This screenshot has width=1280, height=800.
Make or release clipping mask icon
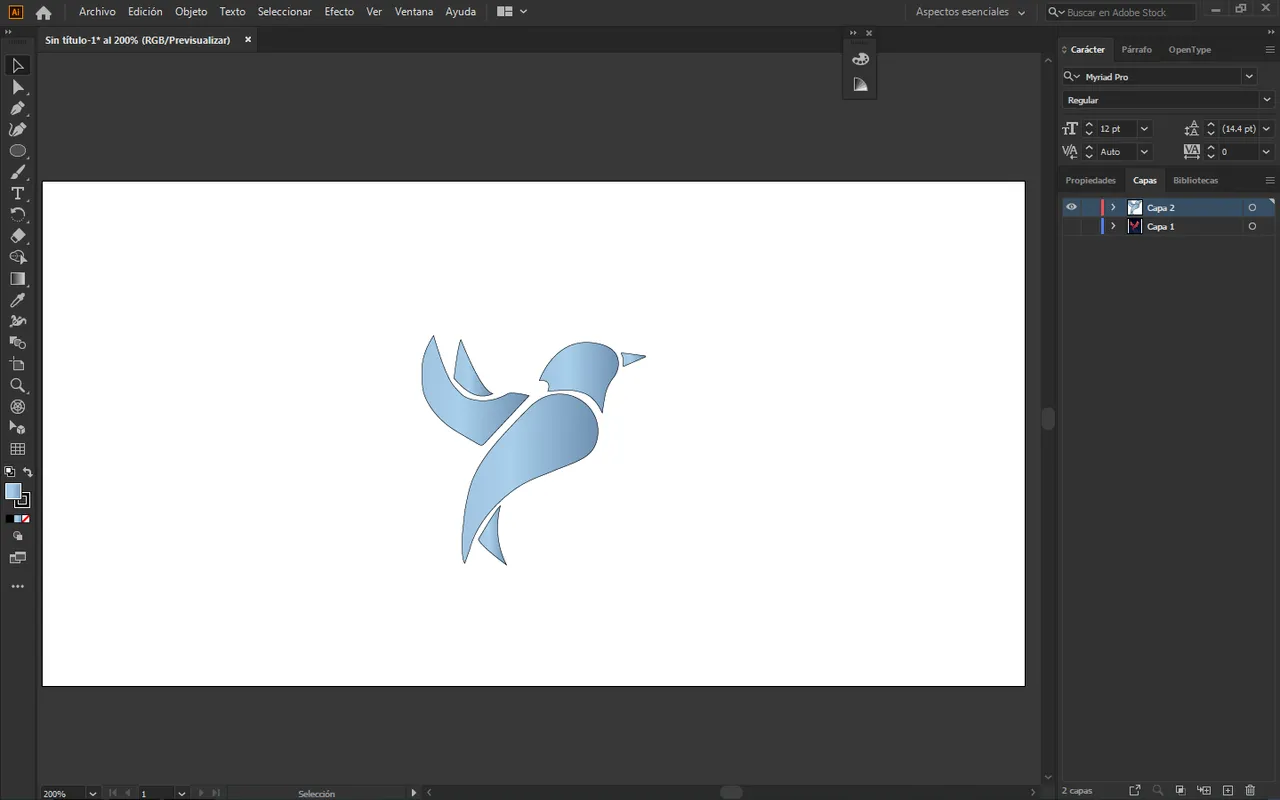1180,791
